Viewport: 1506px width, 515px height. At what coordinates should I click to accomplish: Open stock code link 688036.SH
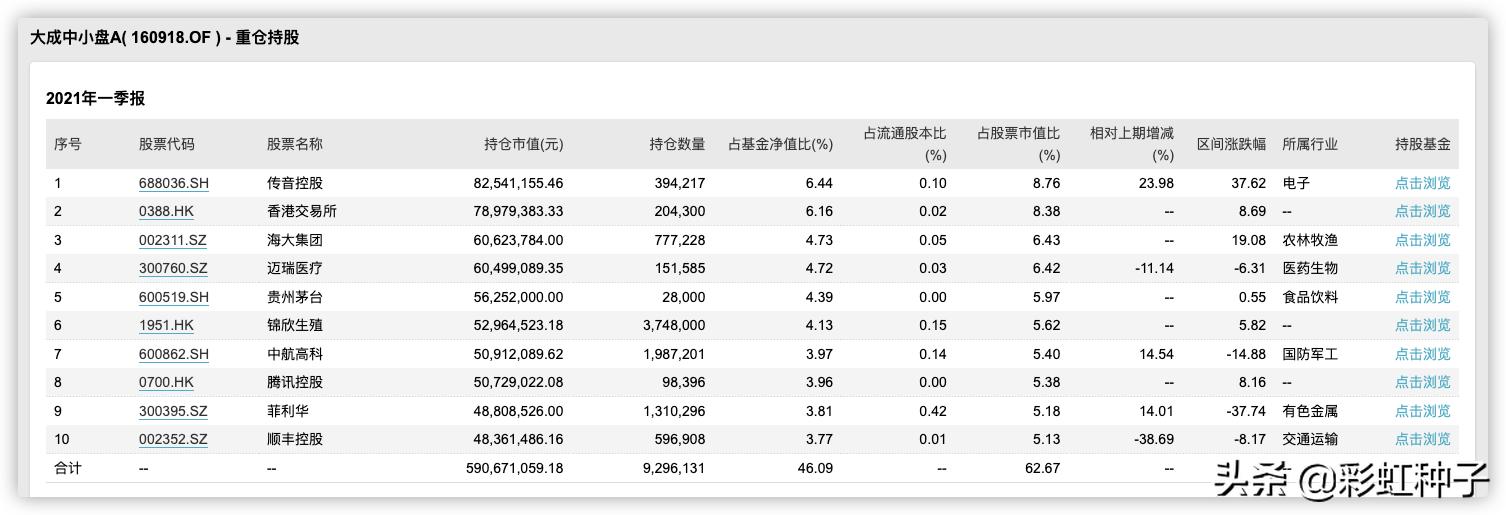click(x=174, y=183)
